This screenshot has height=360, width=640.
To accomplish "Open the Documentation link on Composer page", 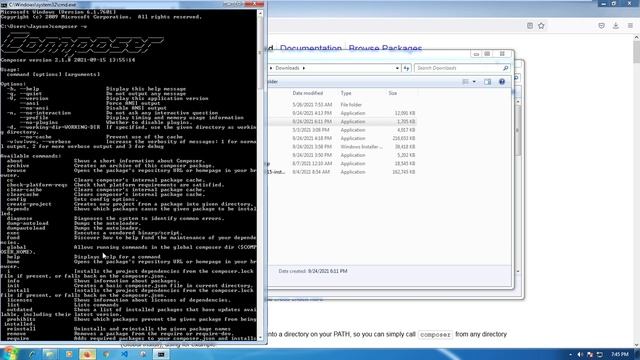I will pos(311,48).
